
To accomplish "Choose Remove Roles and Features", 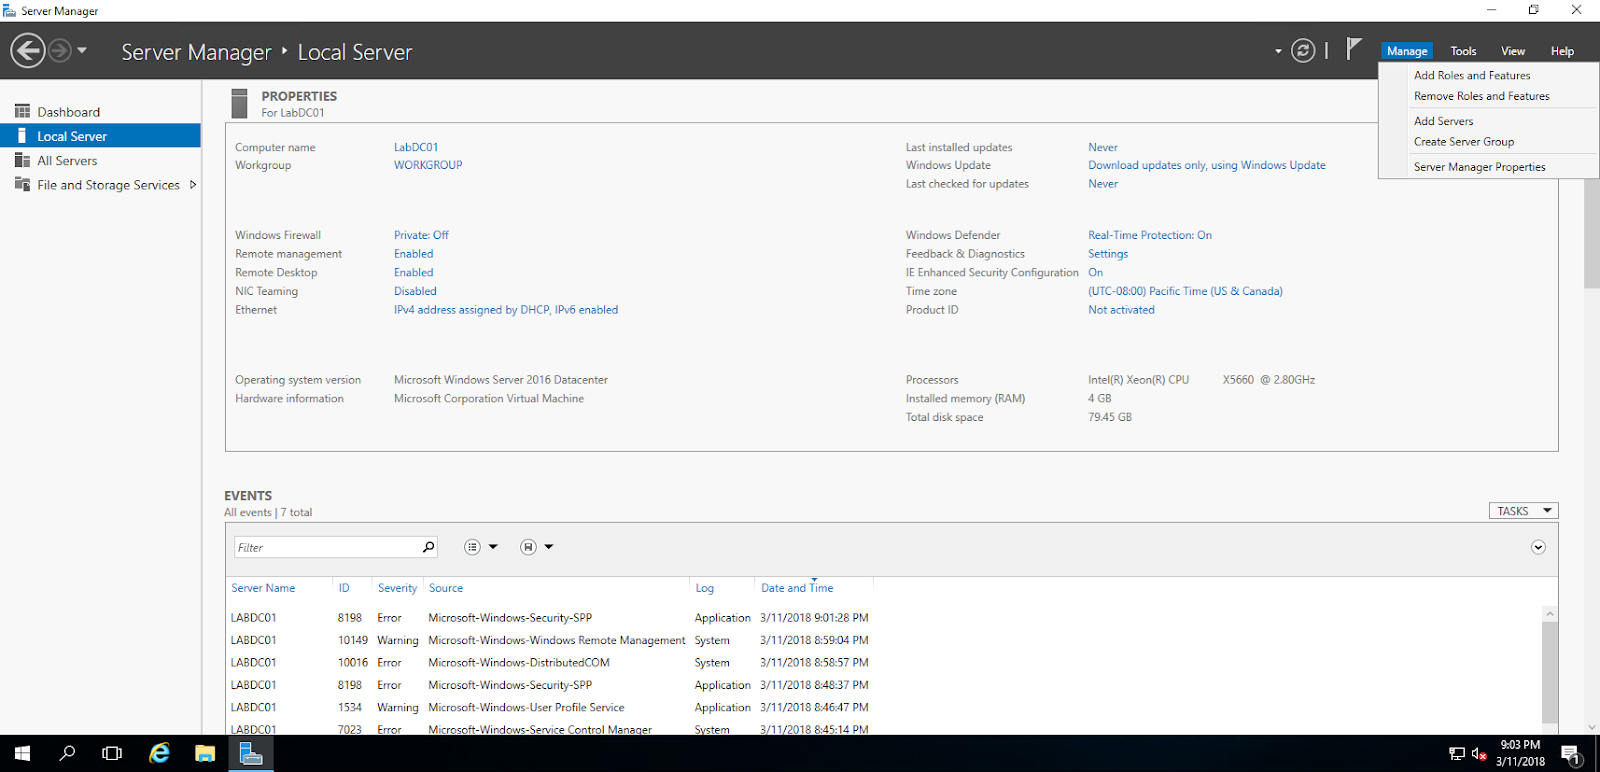I will [1482, 96].
